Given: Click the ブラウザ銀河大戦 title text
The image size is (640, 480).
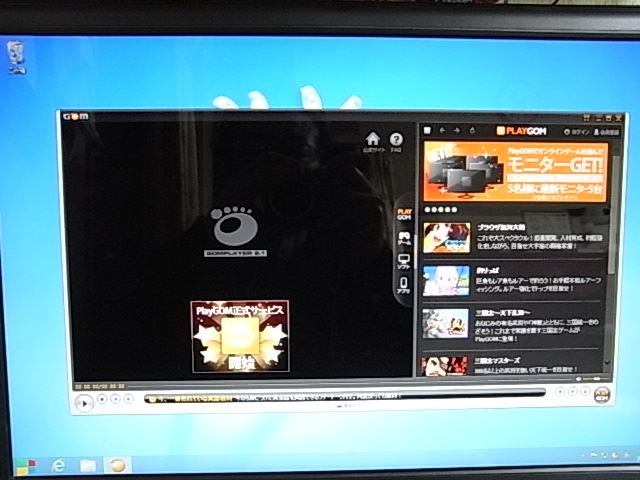Looking at the screenshot, I should click(501, 227).
